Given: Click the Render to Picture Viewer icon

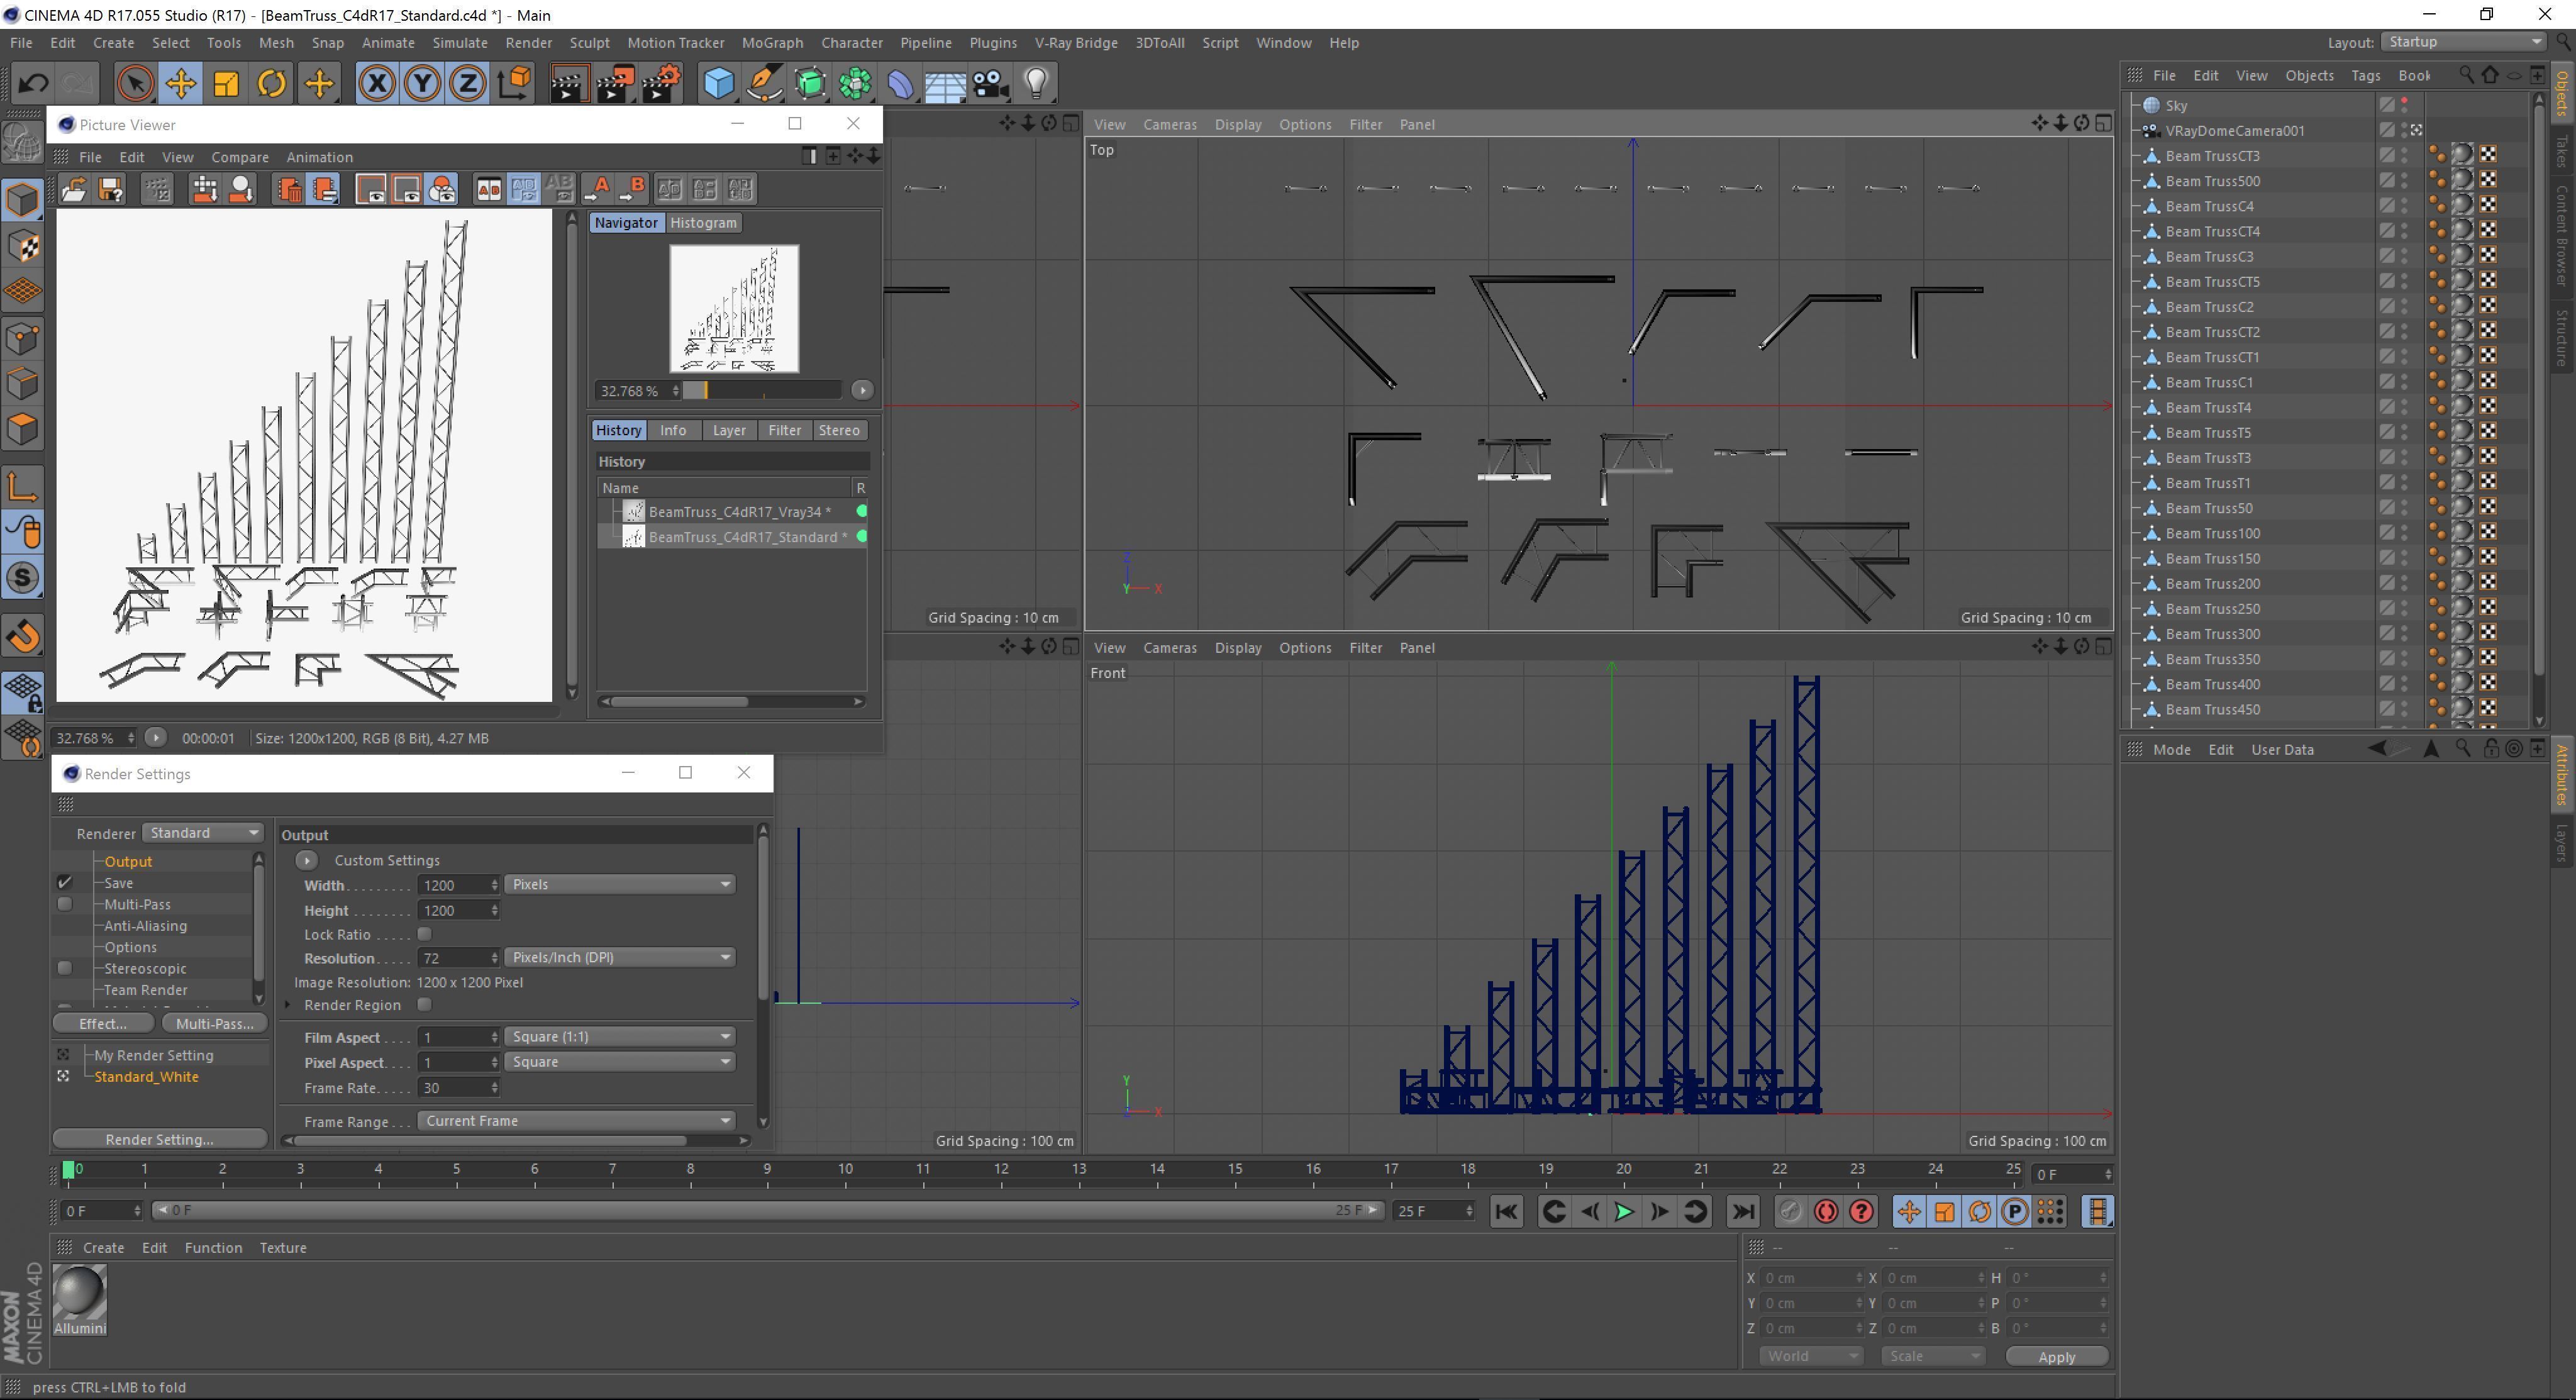Looking at the screenshot, I should coord(614,83).
